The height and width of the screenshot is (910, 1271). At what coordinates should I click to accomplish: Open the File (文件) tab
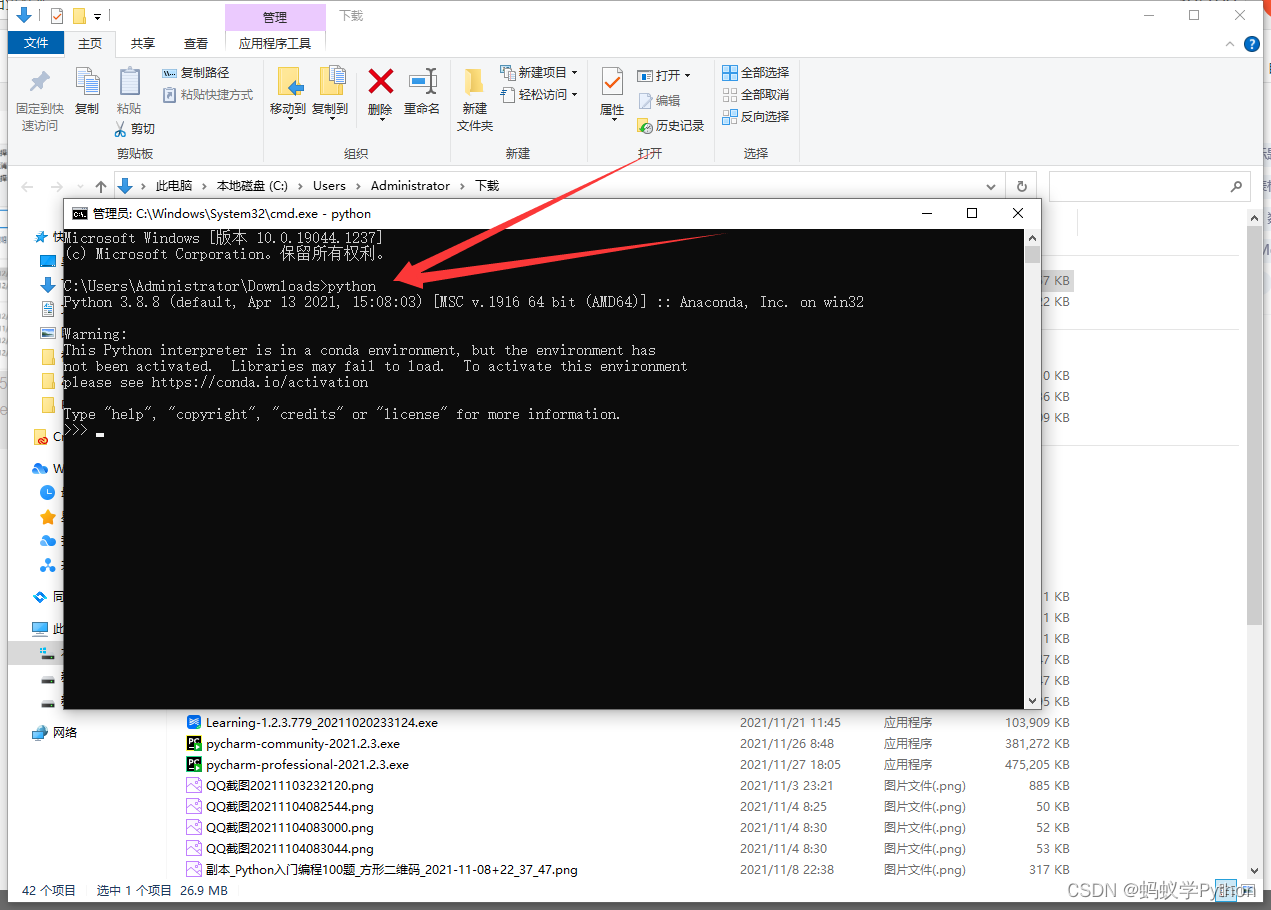pos(36,43)
